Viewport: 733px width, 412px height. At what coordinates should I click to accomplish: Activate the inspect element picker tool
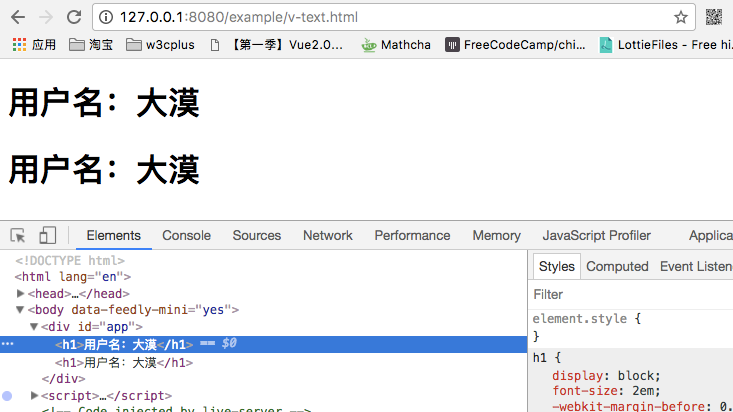(18, 235)
